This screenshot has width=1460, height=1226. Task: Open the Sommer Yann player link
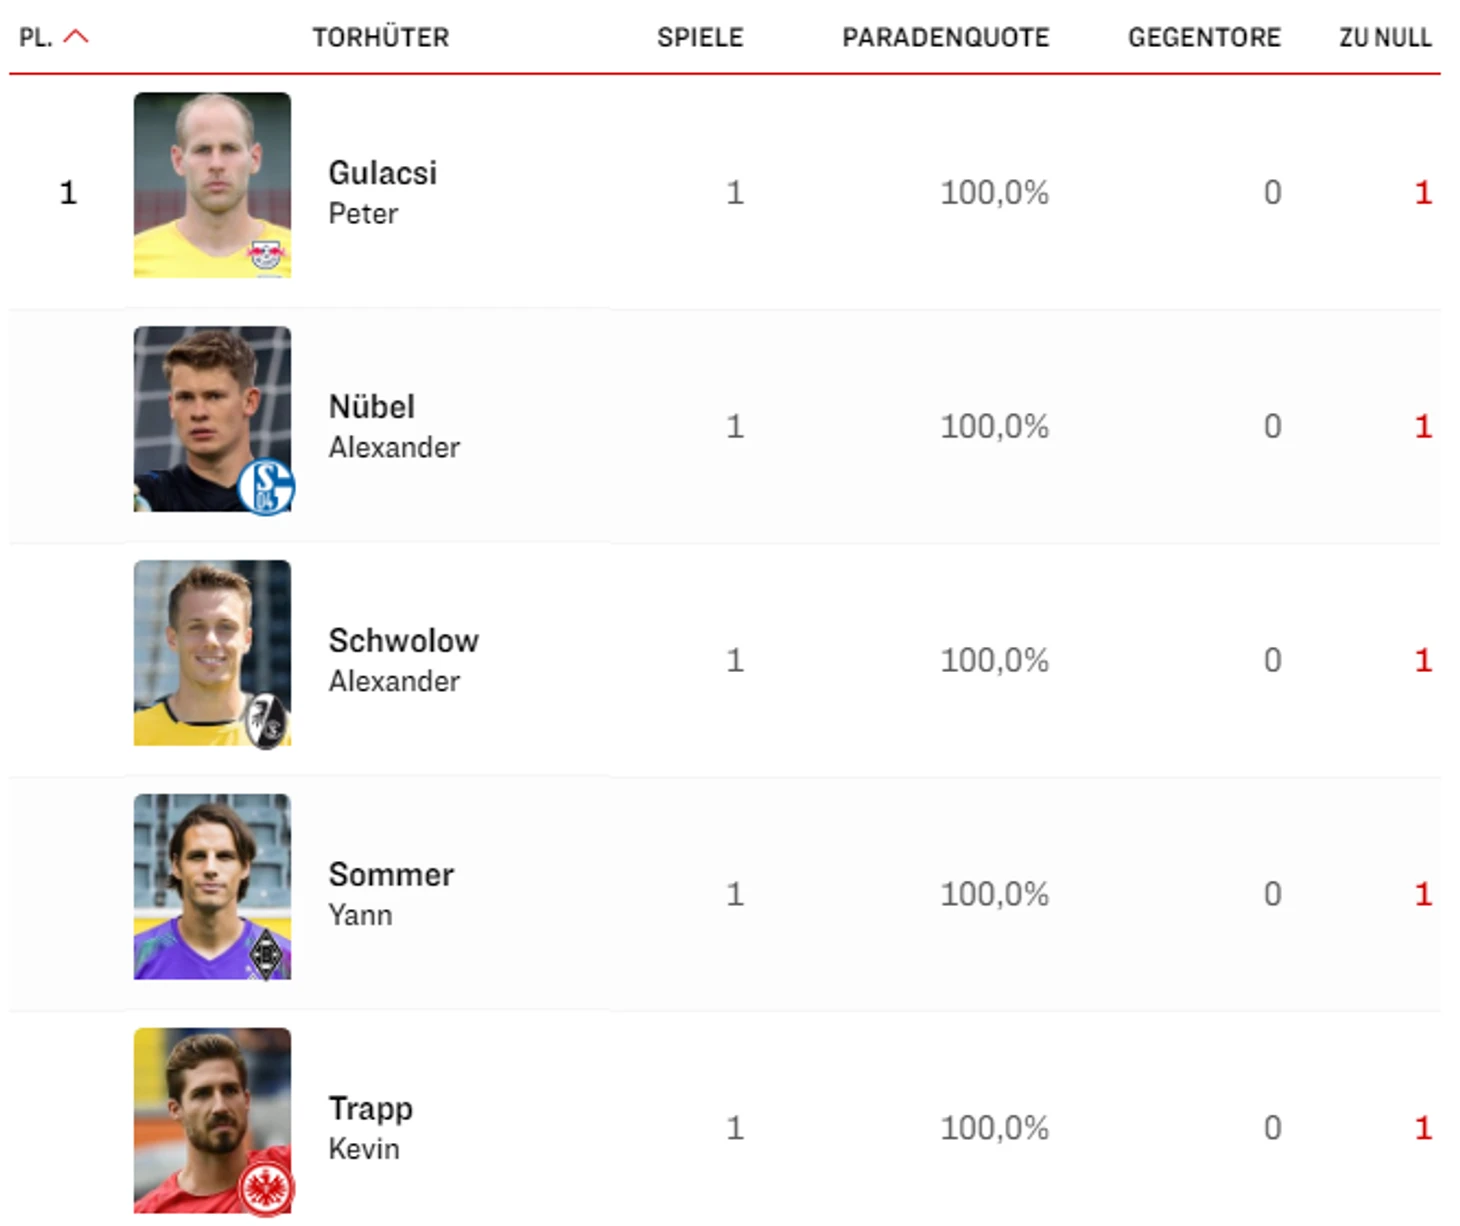point(391,893)
